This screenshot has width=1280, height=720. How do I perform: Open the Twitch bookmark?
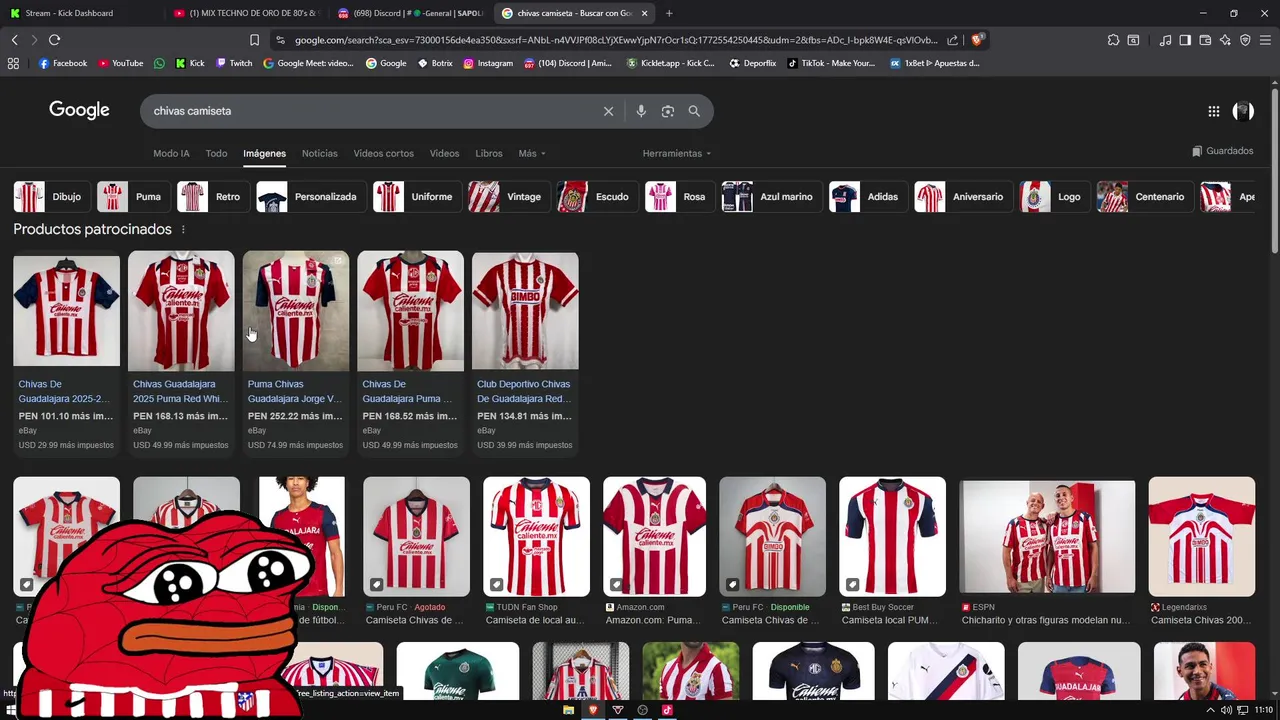point(234,63)
